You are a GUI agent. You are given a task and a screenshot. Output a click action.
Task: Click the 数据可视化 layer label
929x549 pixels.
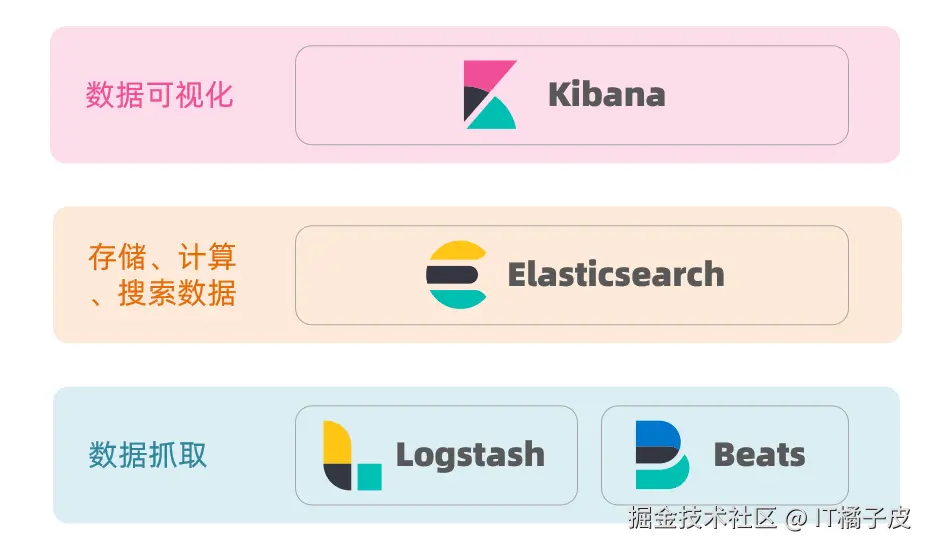159,95
